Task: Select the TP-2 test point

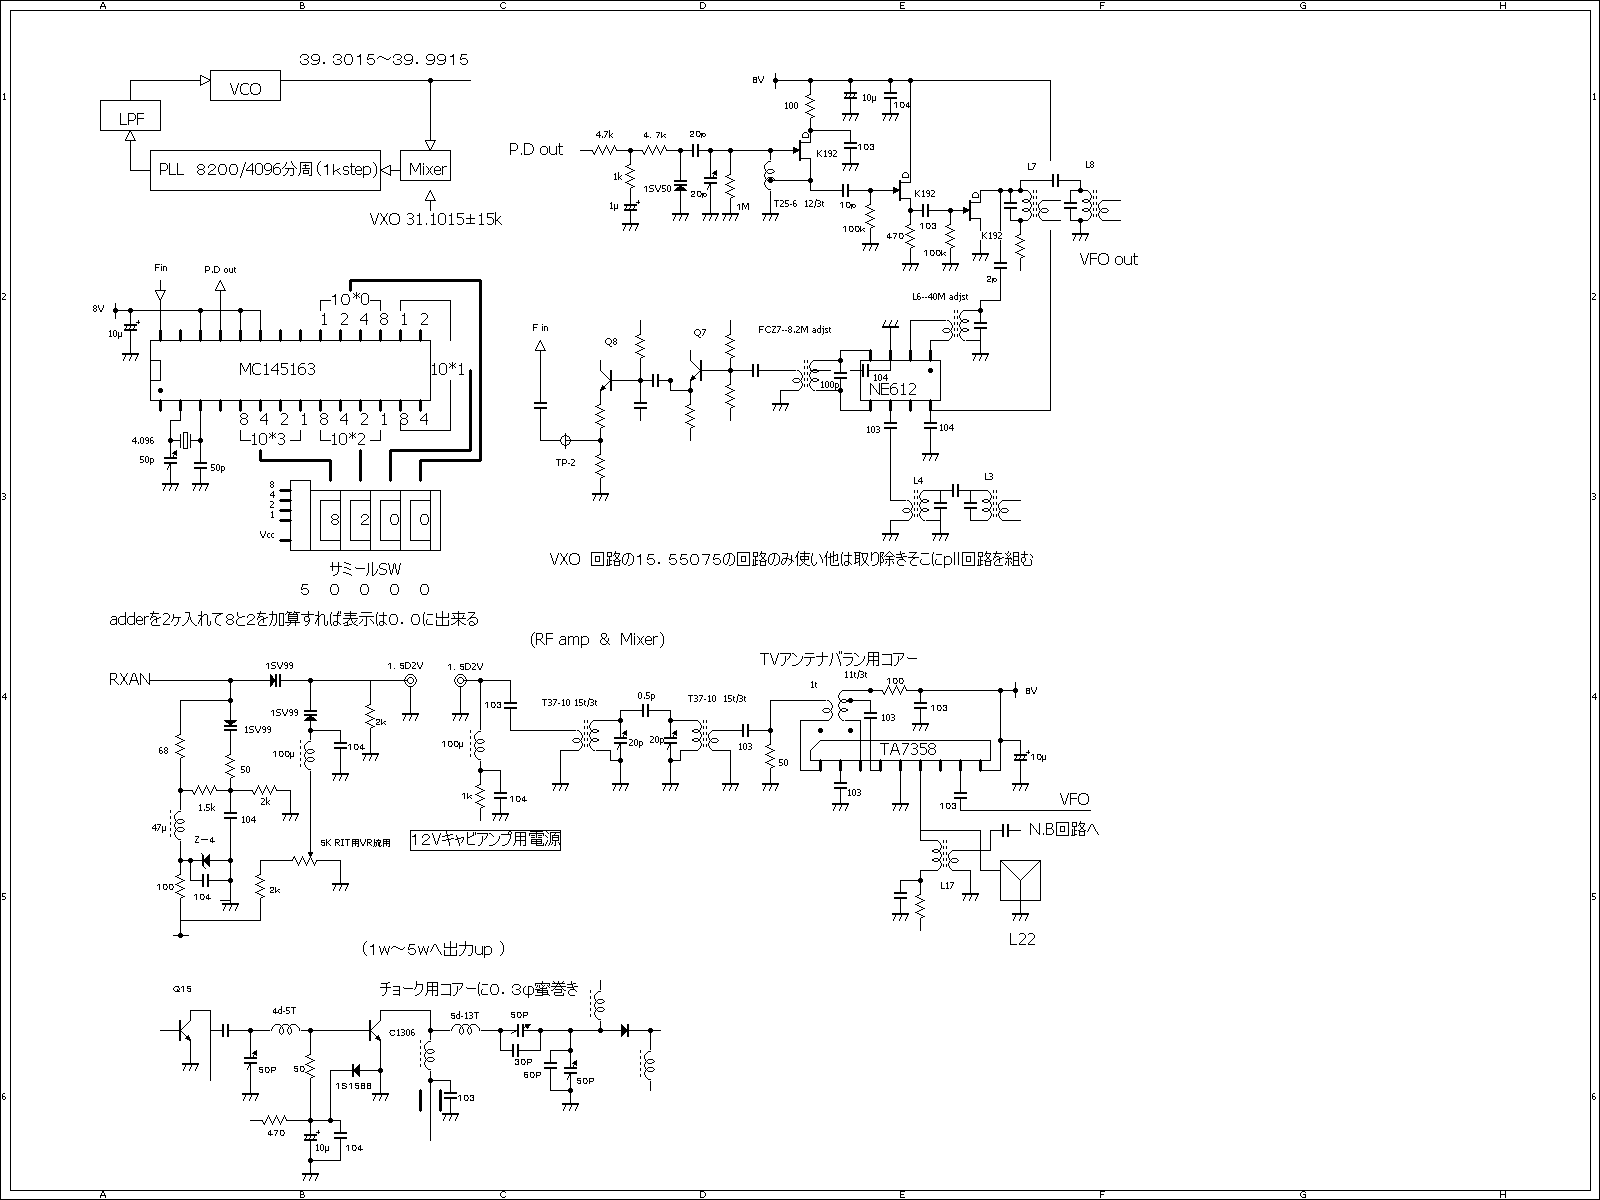Action: [566, 440]
